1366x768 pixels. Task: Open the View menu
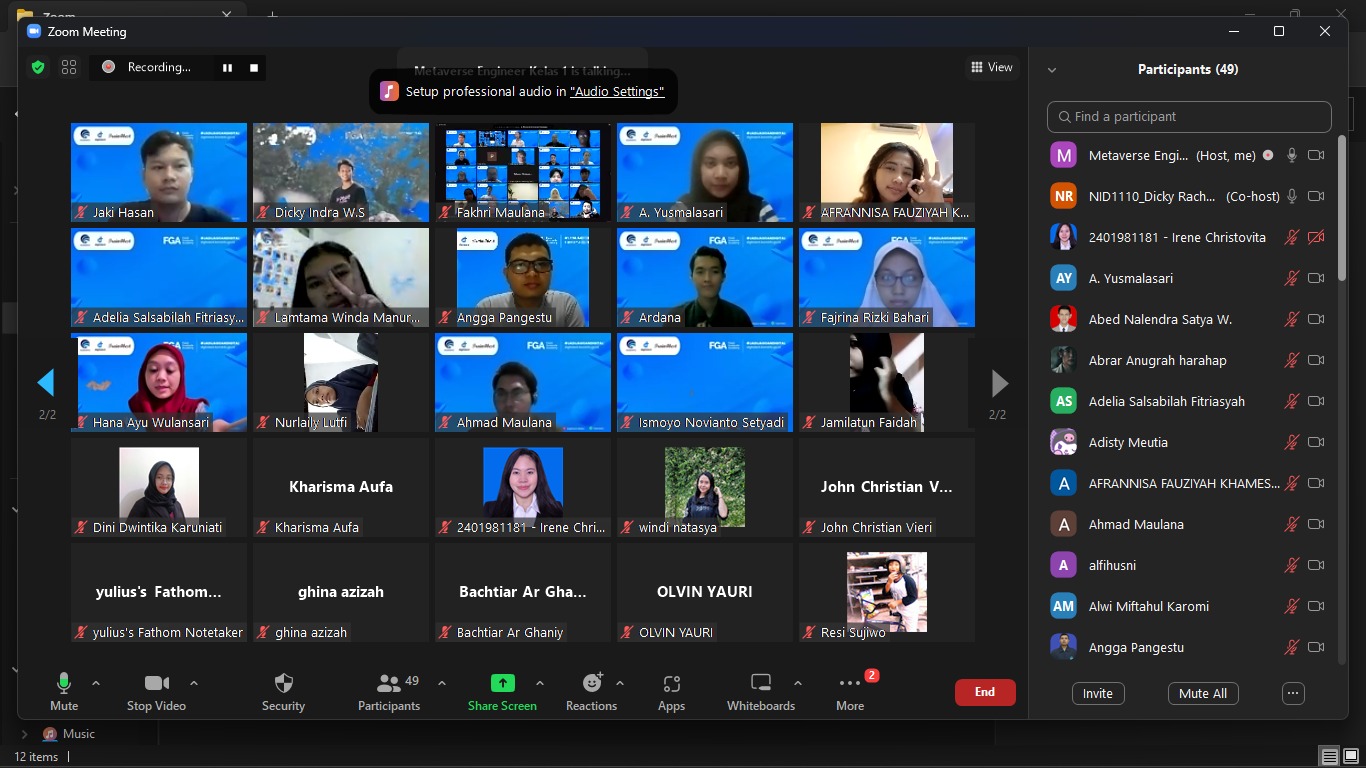[991, 67]
